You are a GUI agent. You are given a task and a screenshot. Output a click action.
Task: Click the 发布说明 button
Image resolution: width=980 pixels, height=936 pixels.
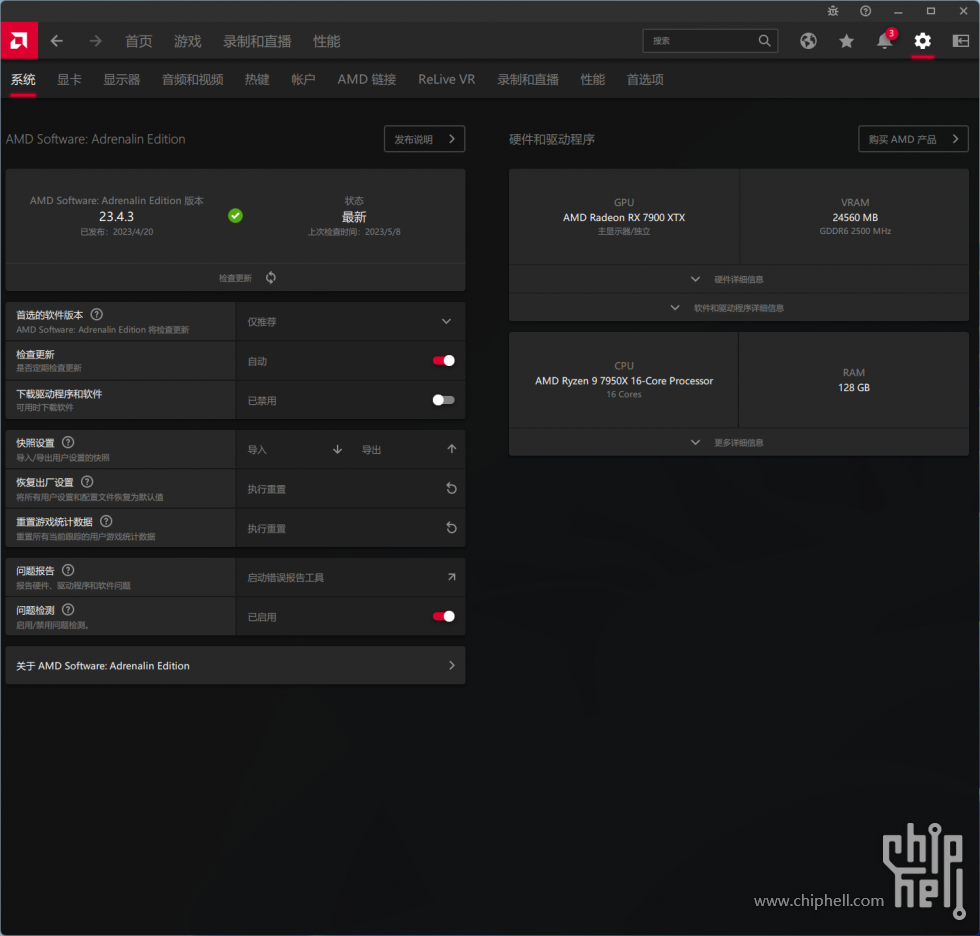point(424,139)
